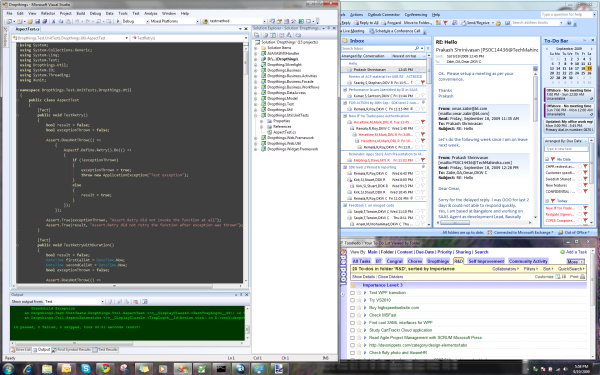Click the Show Details link in Toodledo
600x375 pixels.
point(363,276)
